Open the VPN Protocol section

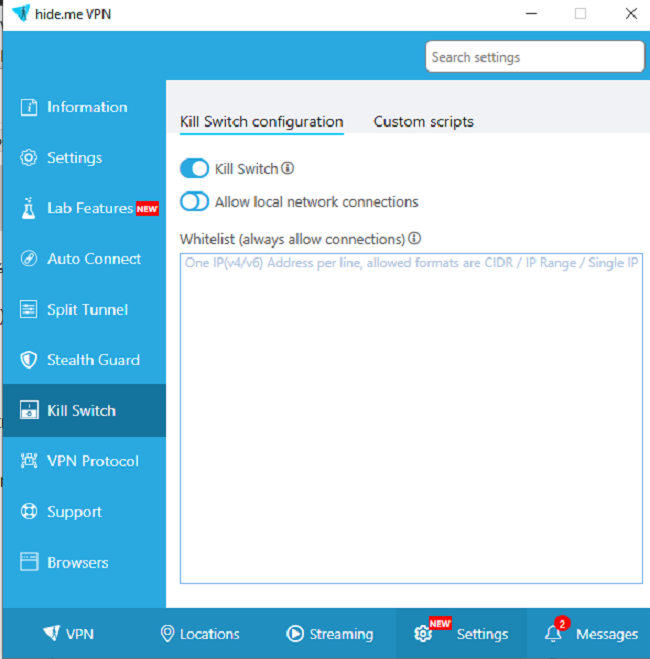(84, 461)
